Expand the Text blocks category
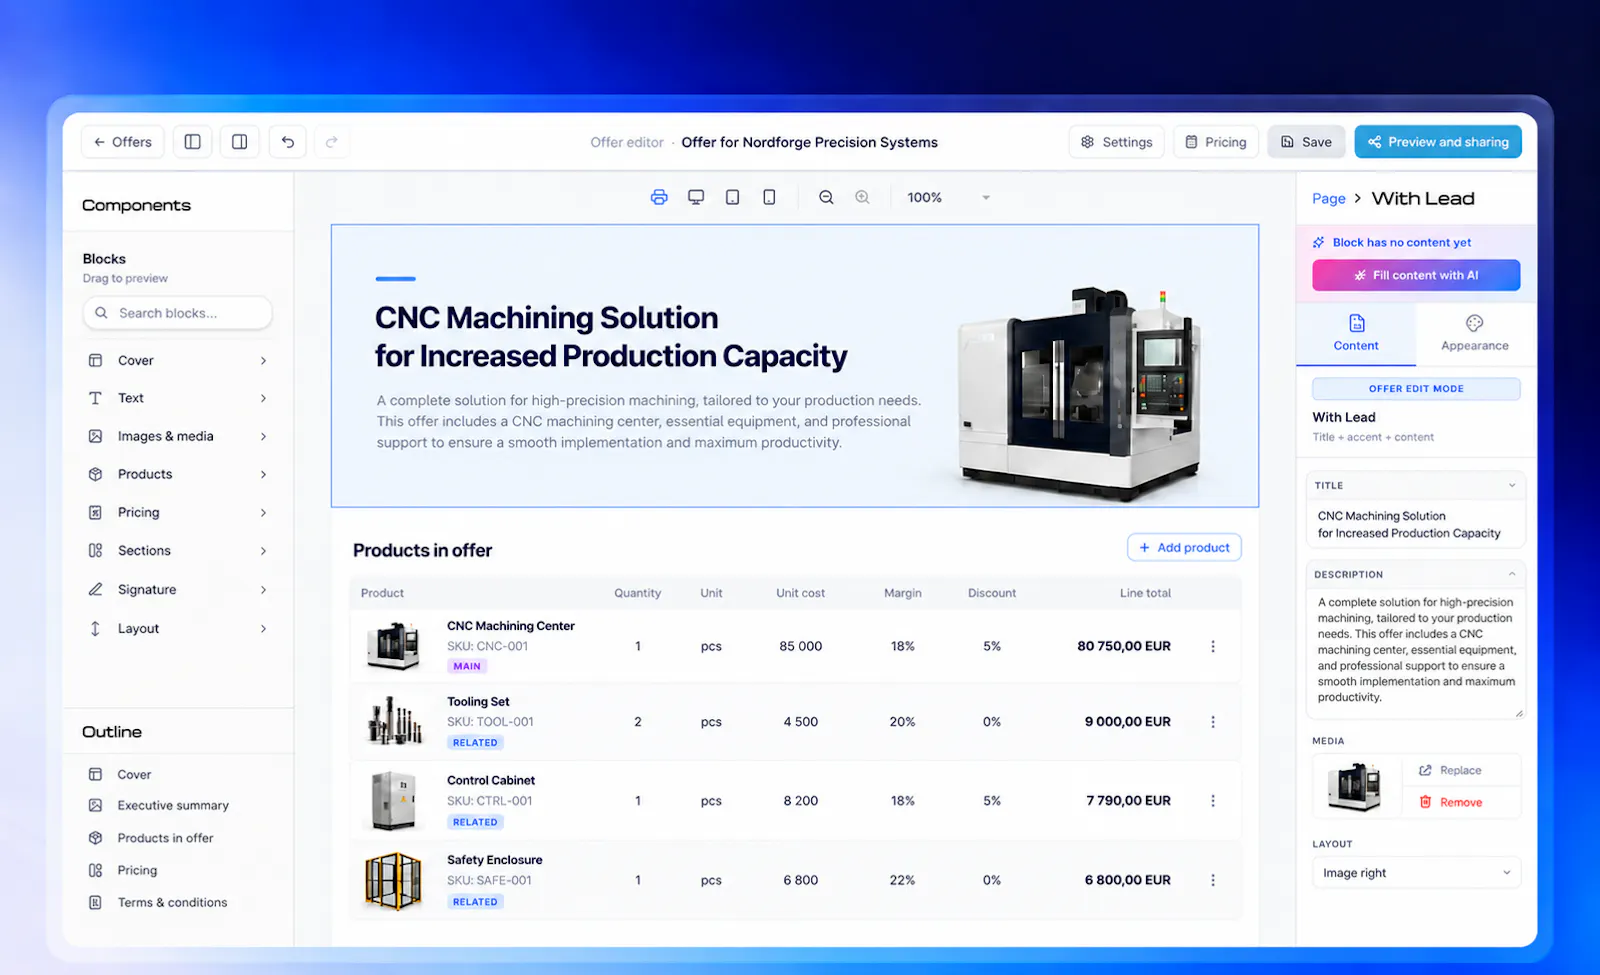The height and width of the screenshot is (975, 1600). (x=178, y=398)
